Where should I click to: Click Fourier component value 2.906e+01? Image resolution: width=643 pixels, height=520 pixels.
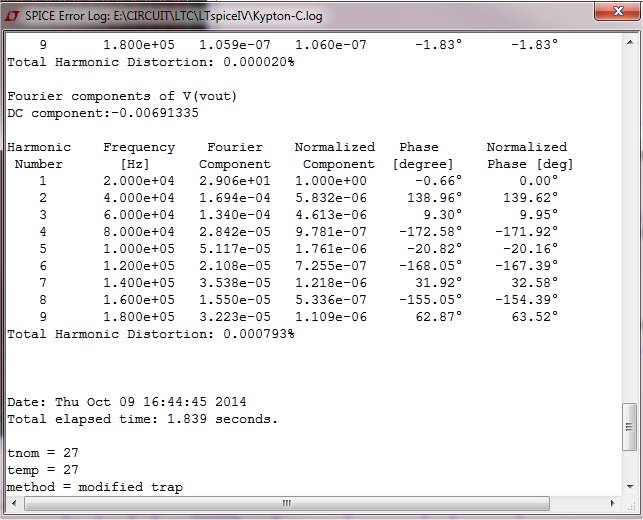(x=235, y=181)
